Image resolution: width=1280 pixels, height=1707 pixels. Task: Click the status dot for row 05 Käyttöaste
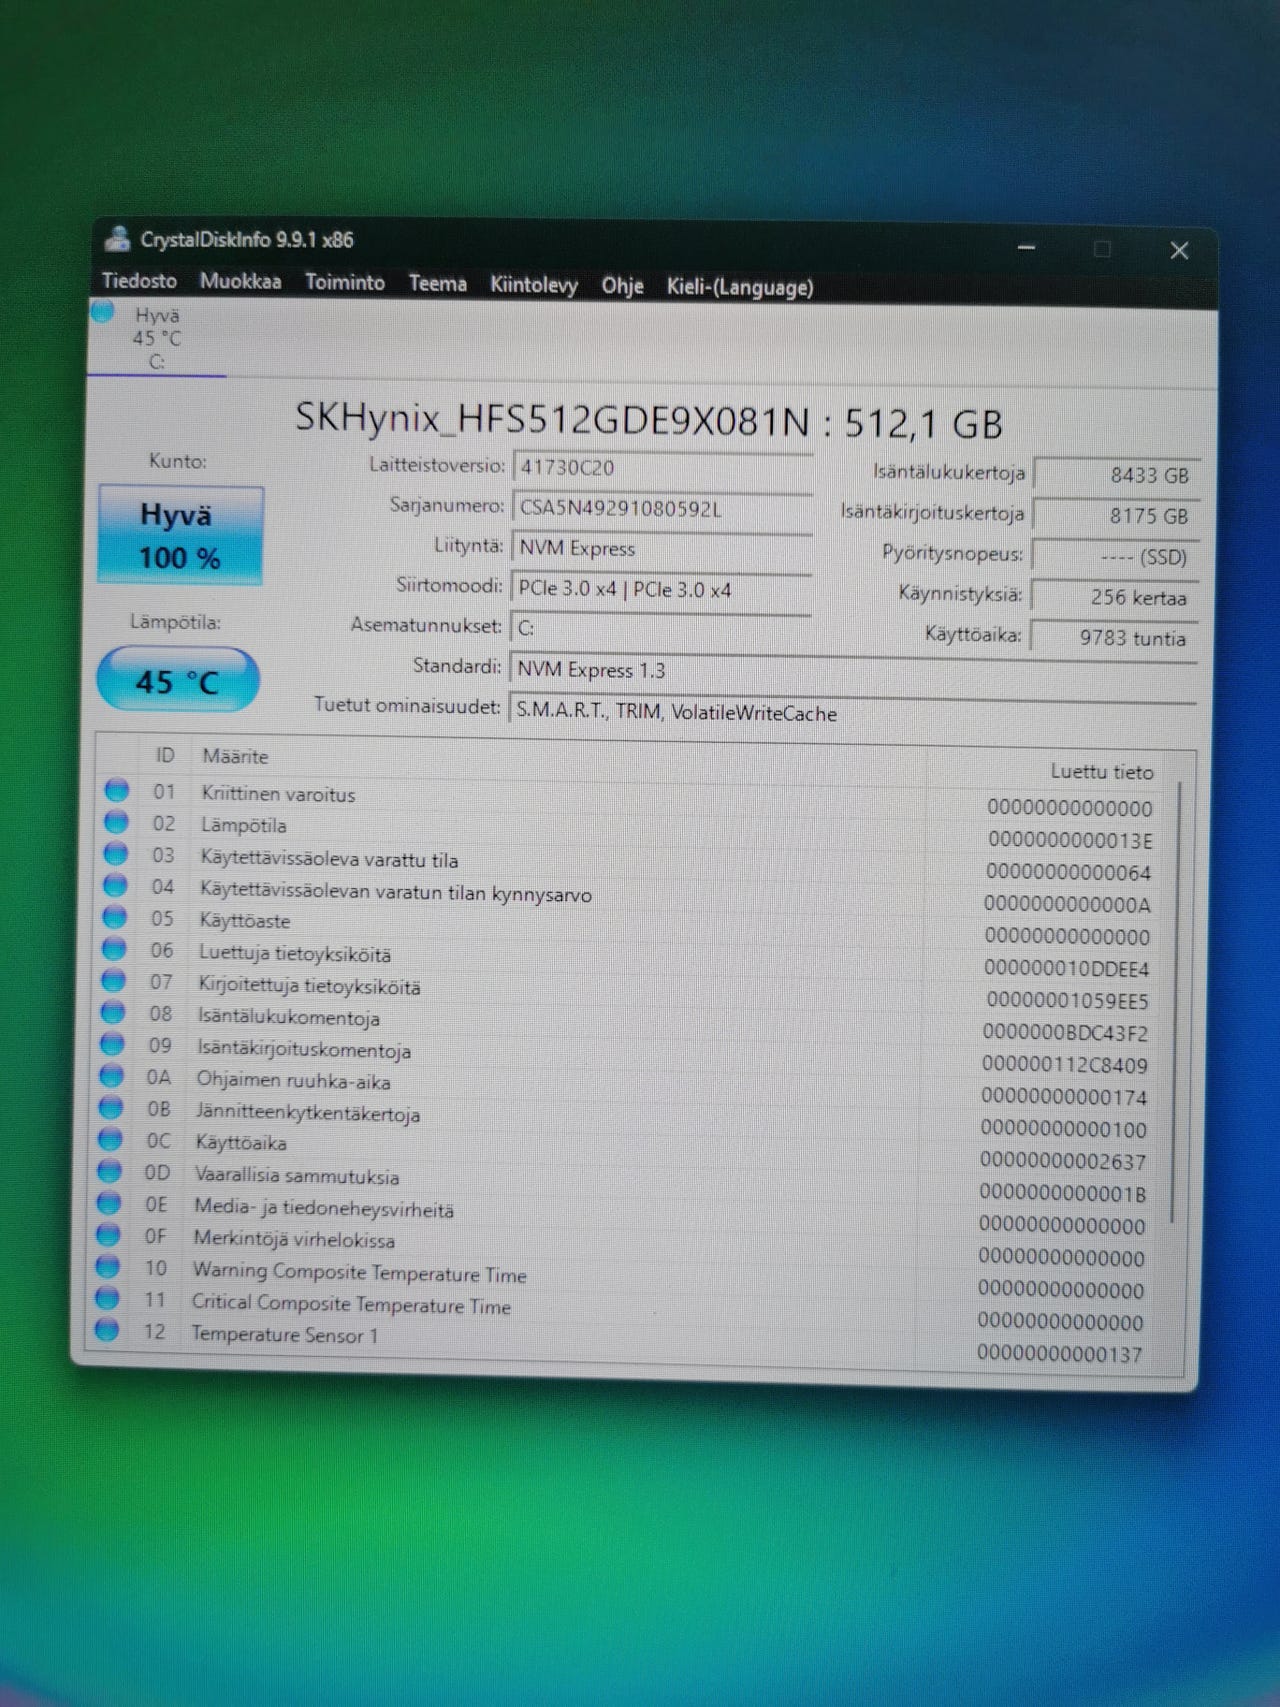[115, 917]
